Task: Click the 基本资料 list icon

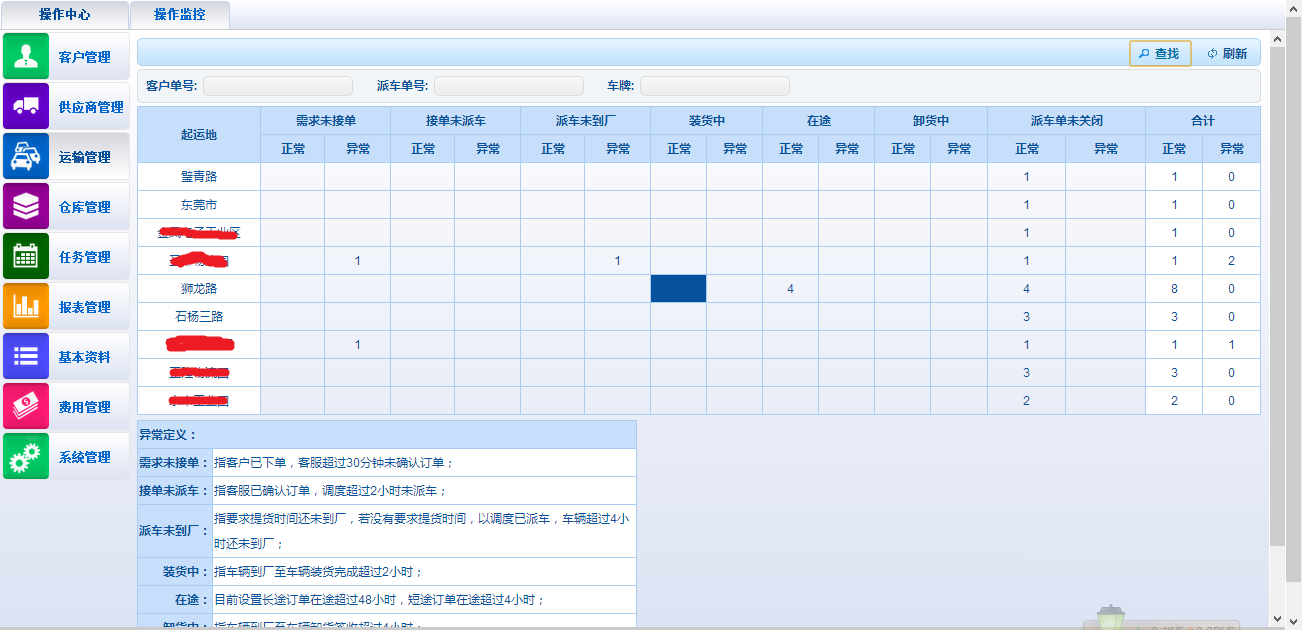Action: [x=26, y=356]
